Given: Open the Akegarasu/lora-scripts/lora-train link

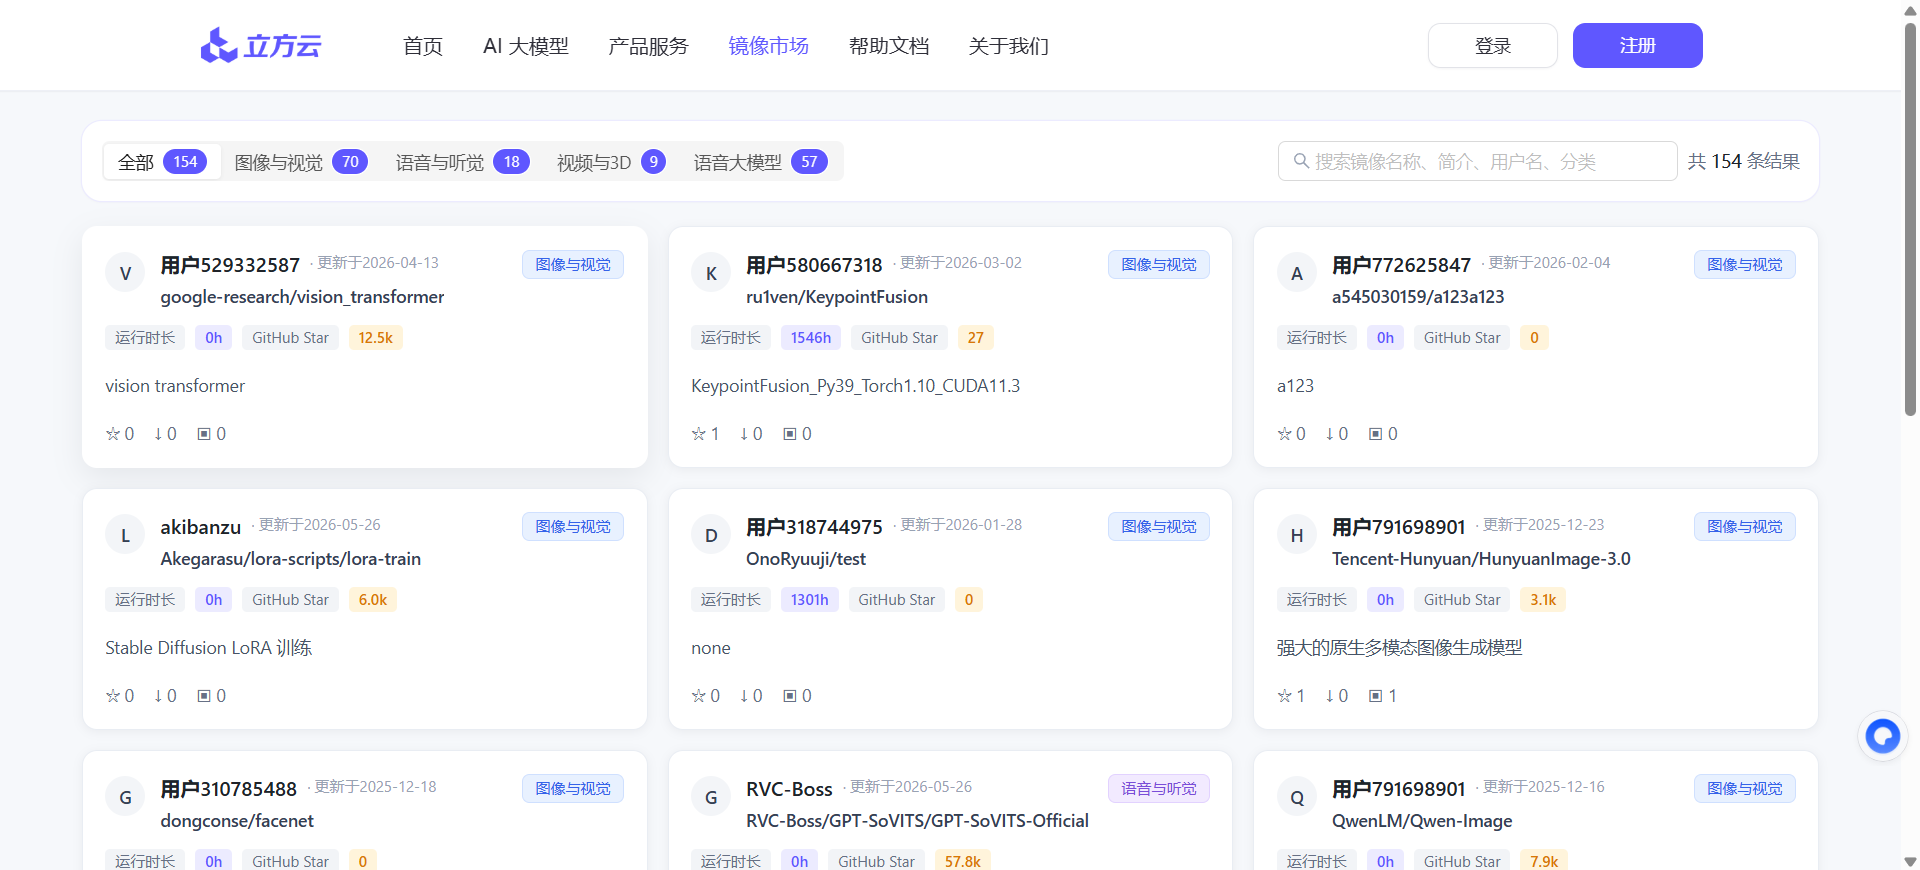Looking at the screenshot, I should 290,559.
